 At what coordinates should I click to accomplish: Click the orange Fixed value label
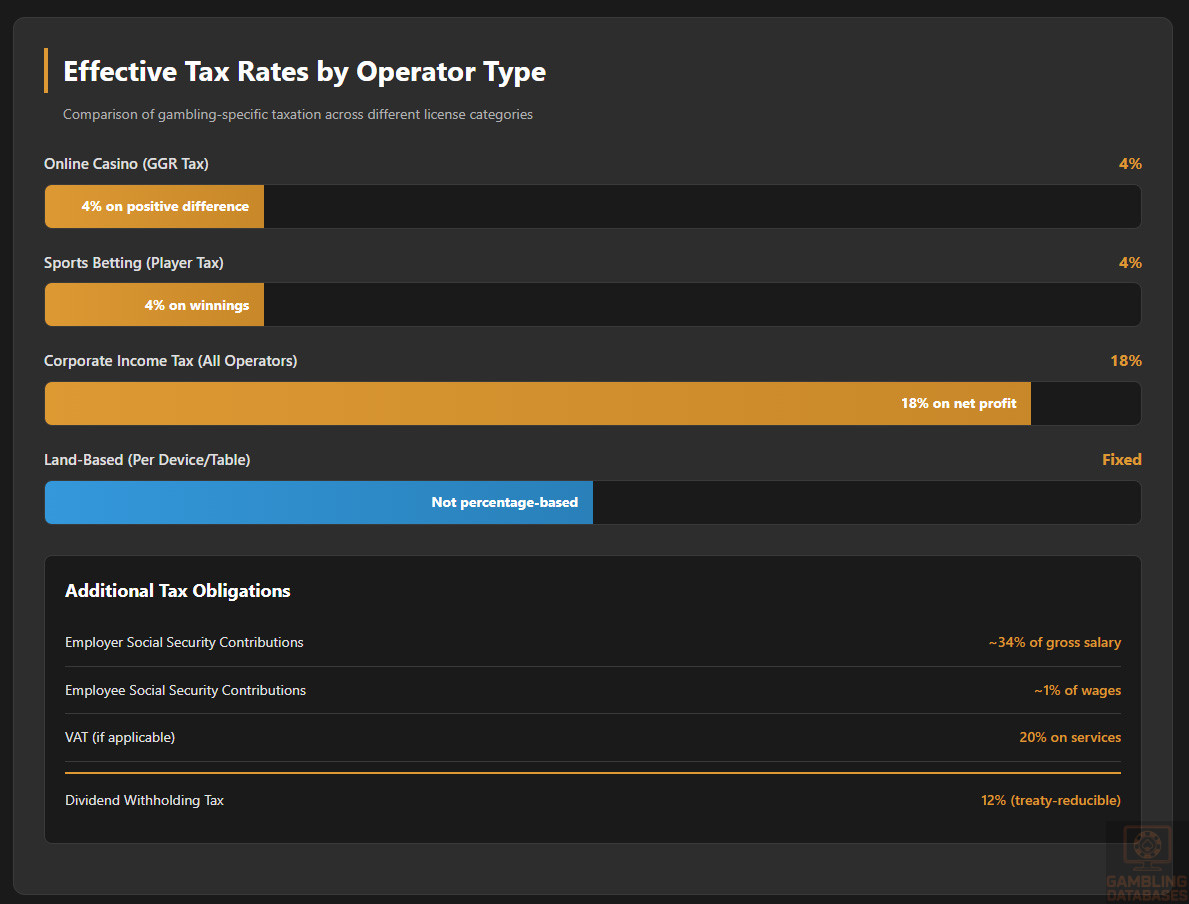[x=1121, y=460]
